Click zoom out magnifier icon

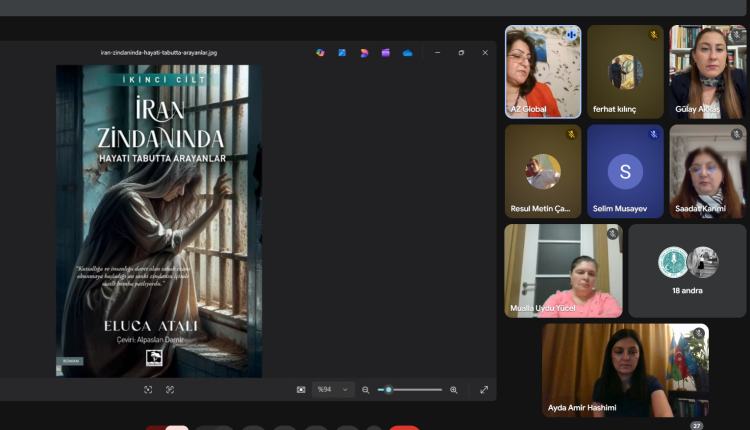(366, 390)
